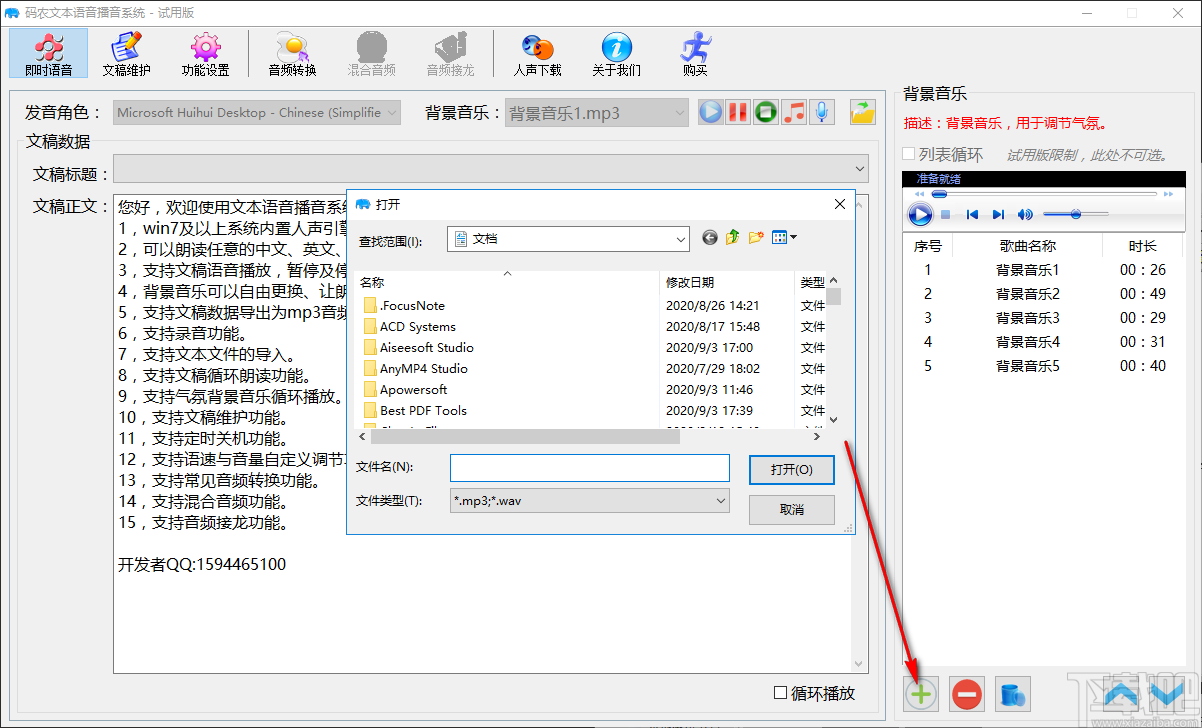The height and width of the screenshot is (728, 1202).
Task: Click the 打开(O) button
Action: point(791,469)
